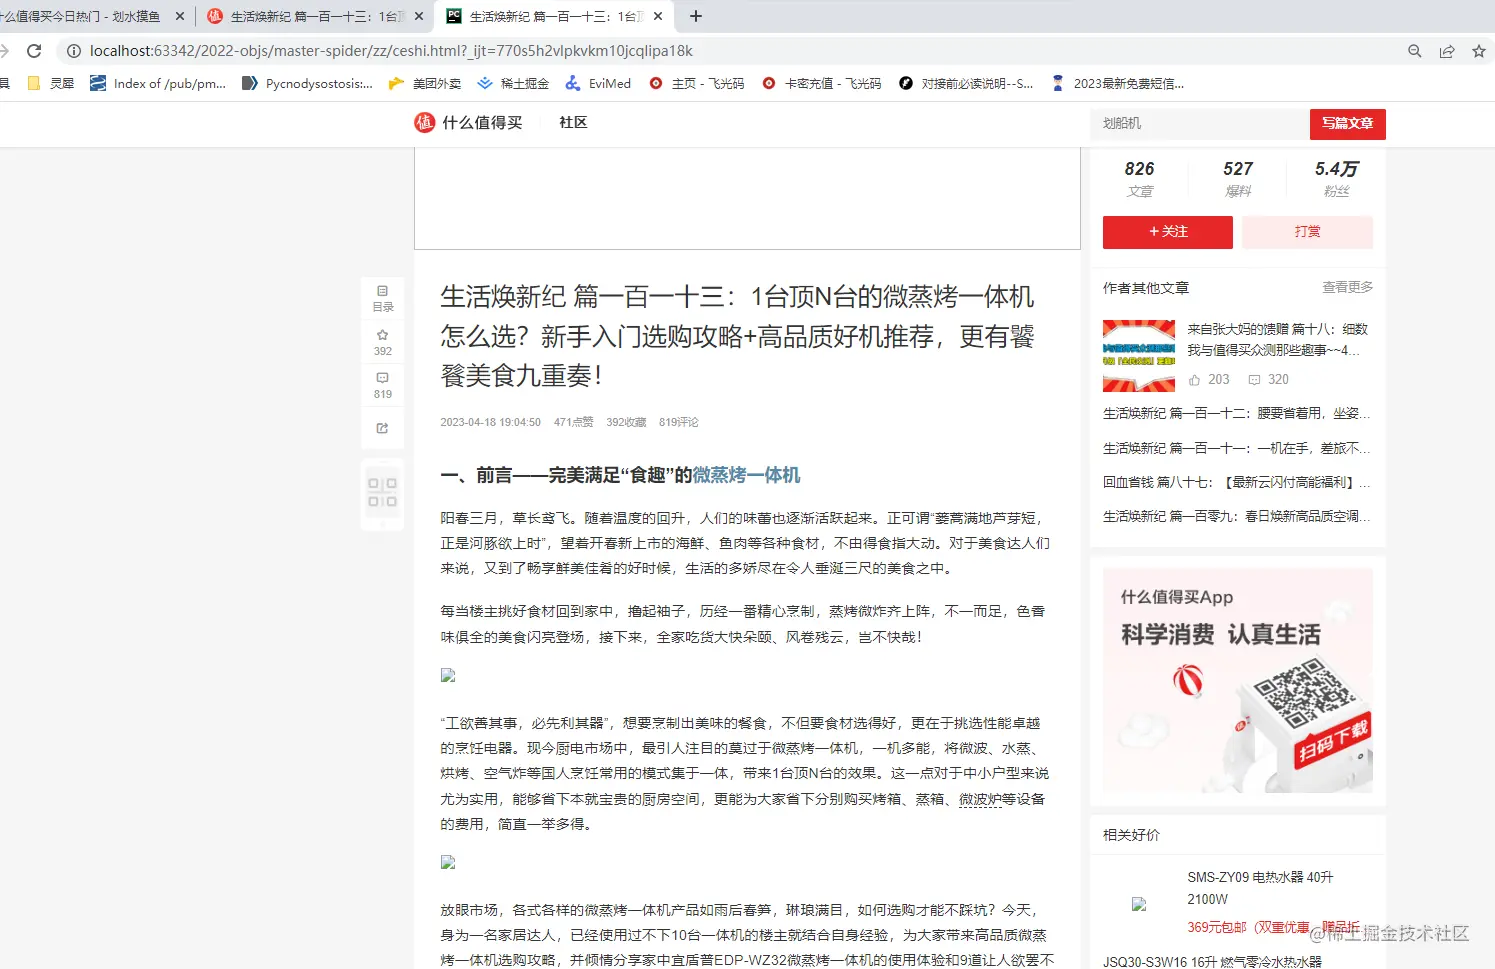Click the 相关好价 section heading

pos(1131,835)
